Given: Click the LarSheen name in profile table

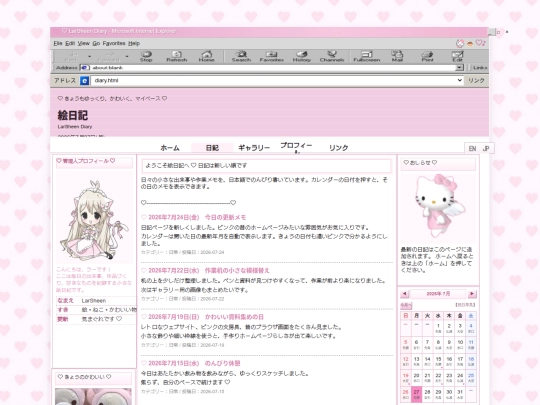Looking at the screenshot, I should [x=94, y=301].
